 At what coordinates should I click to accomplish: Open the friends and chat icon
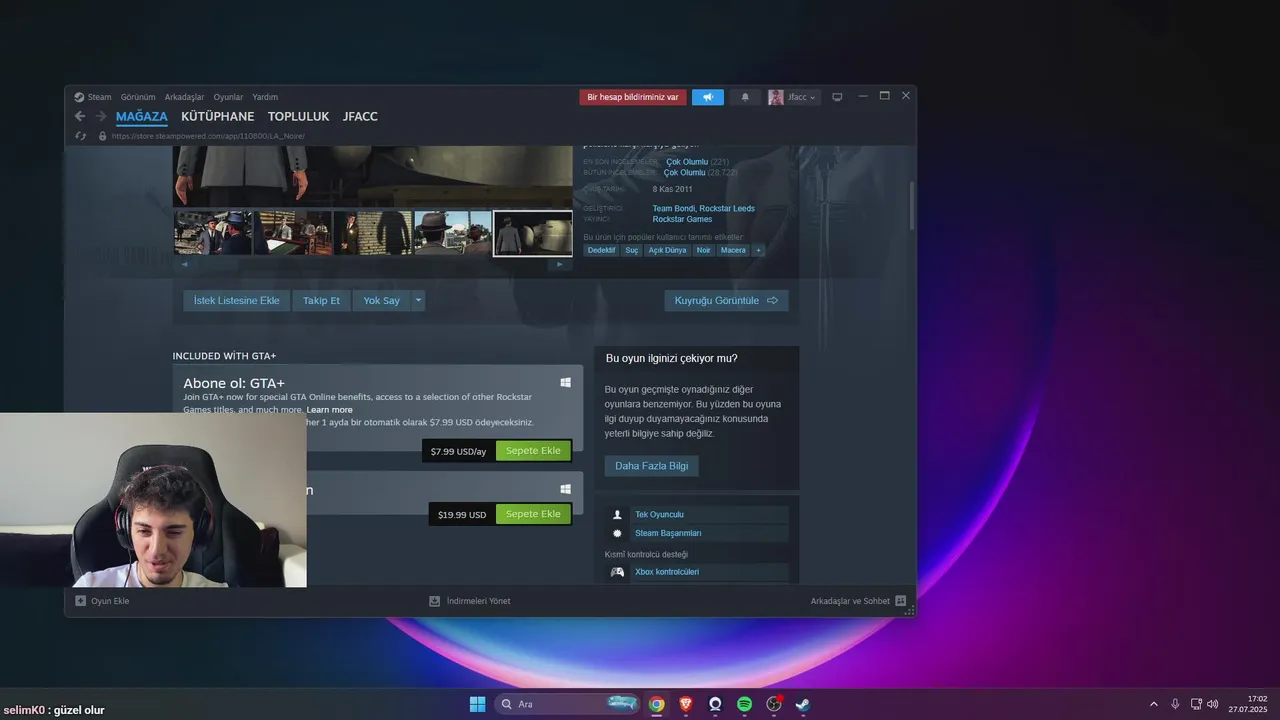[x=901, y=601]
